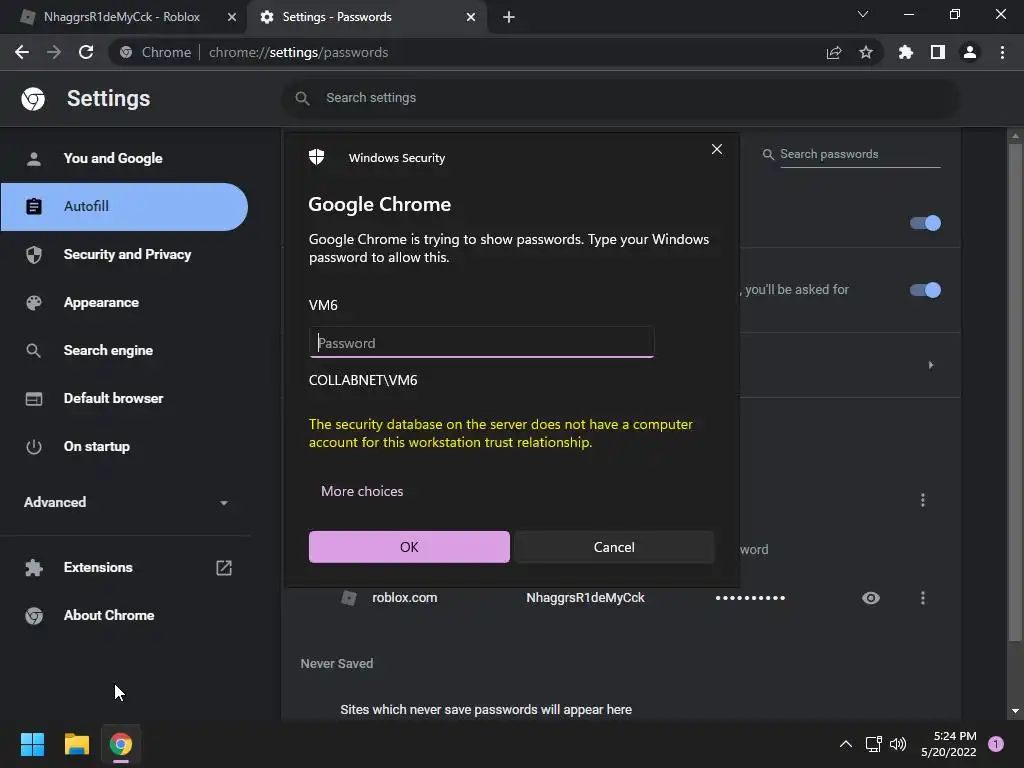Open the Extensions puzzle icon in toolbar
The image size is (1024, 768).
(906, 52)
